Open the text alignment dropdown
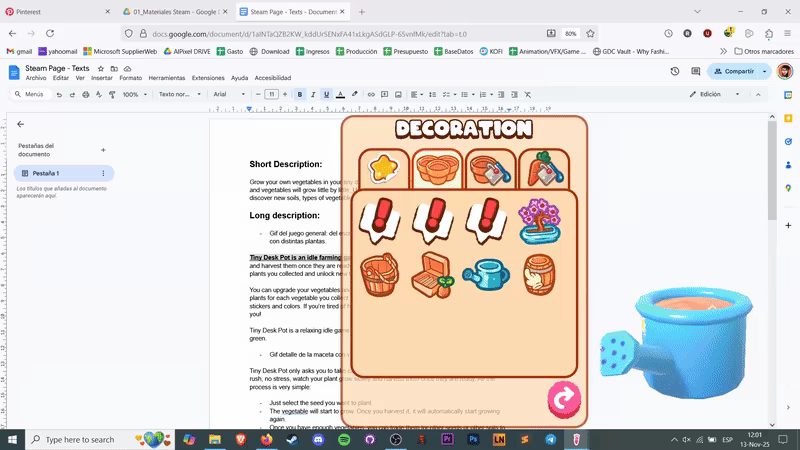The width and height of the screenshot is (800, 450). (417, 94)
